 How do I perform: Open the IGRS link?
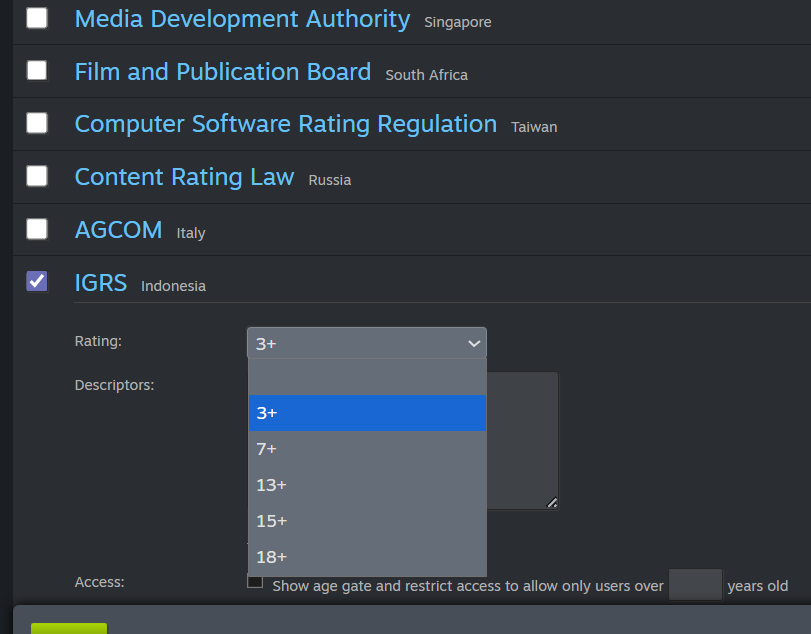point(100,283)
